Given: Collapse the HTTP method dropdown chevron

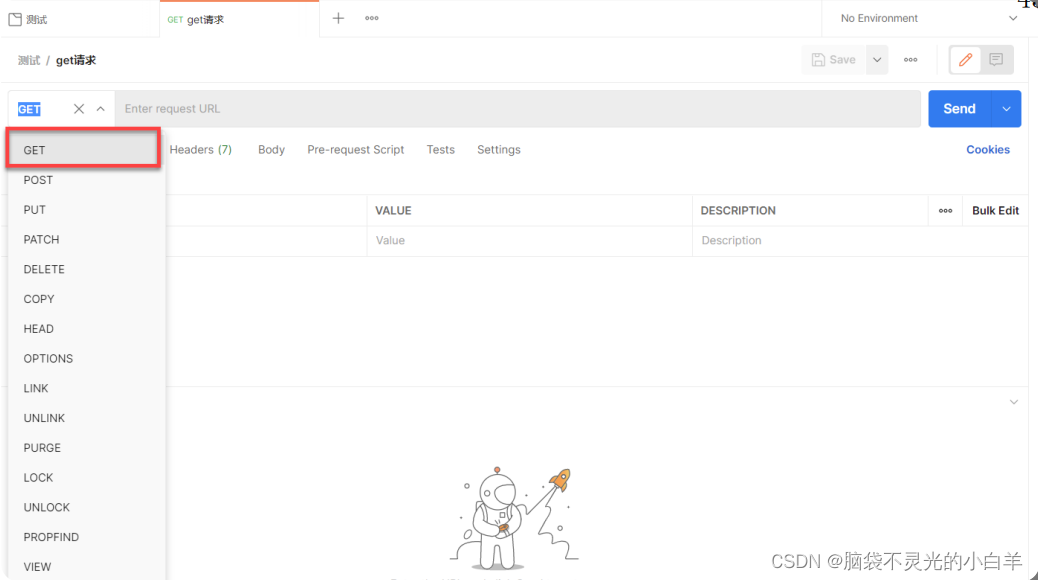Looking at the screenshot, I should coord(101,109).
